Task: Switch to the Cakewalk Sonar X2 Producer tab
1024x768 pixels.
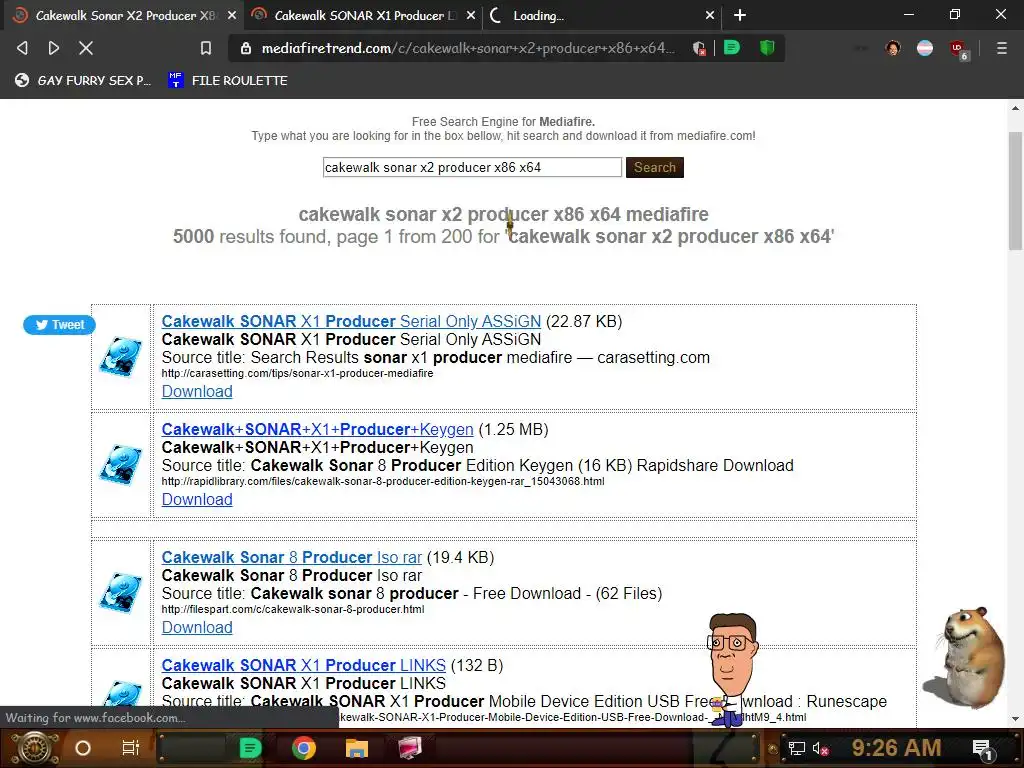Action: pos(124,15)
